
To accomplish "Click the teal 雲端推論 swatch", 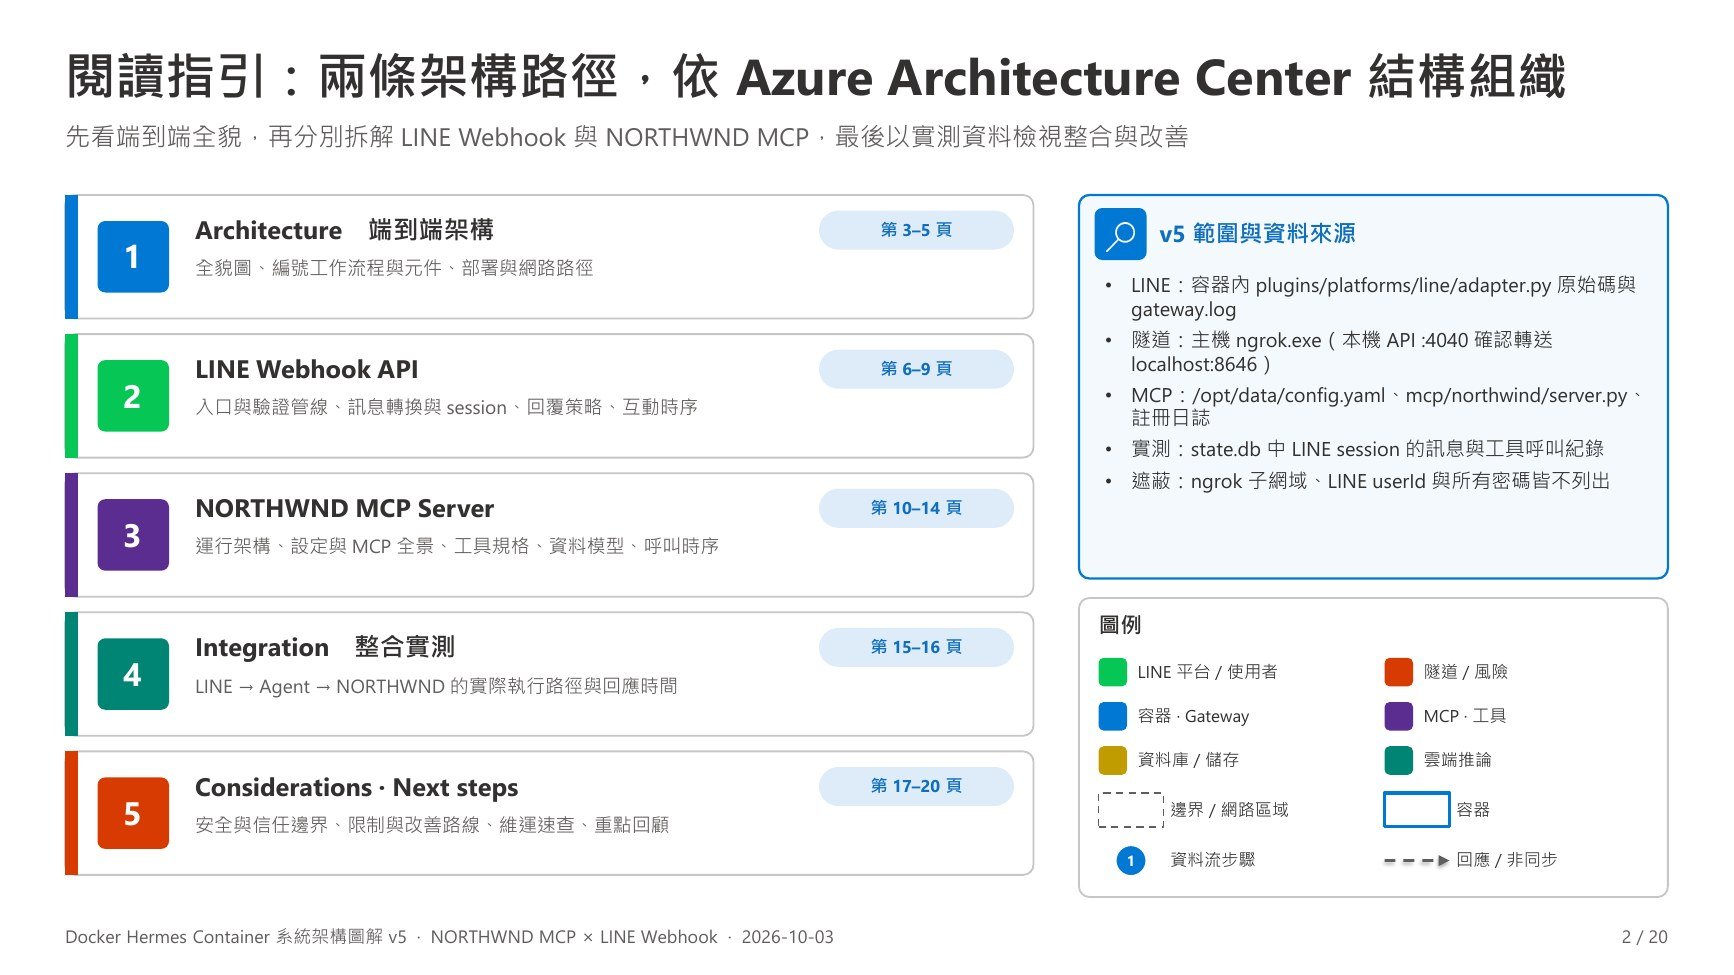I will coord(1399,760).
